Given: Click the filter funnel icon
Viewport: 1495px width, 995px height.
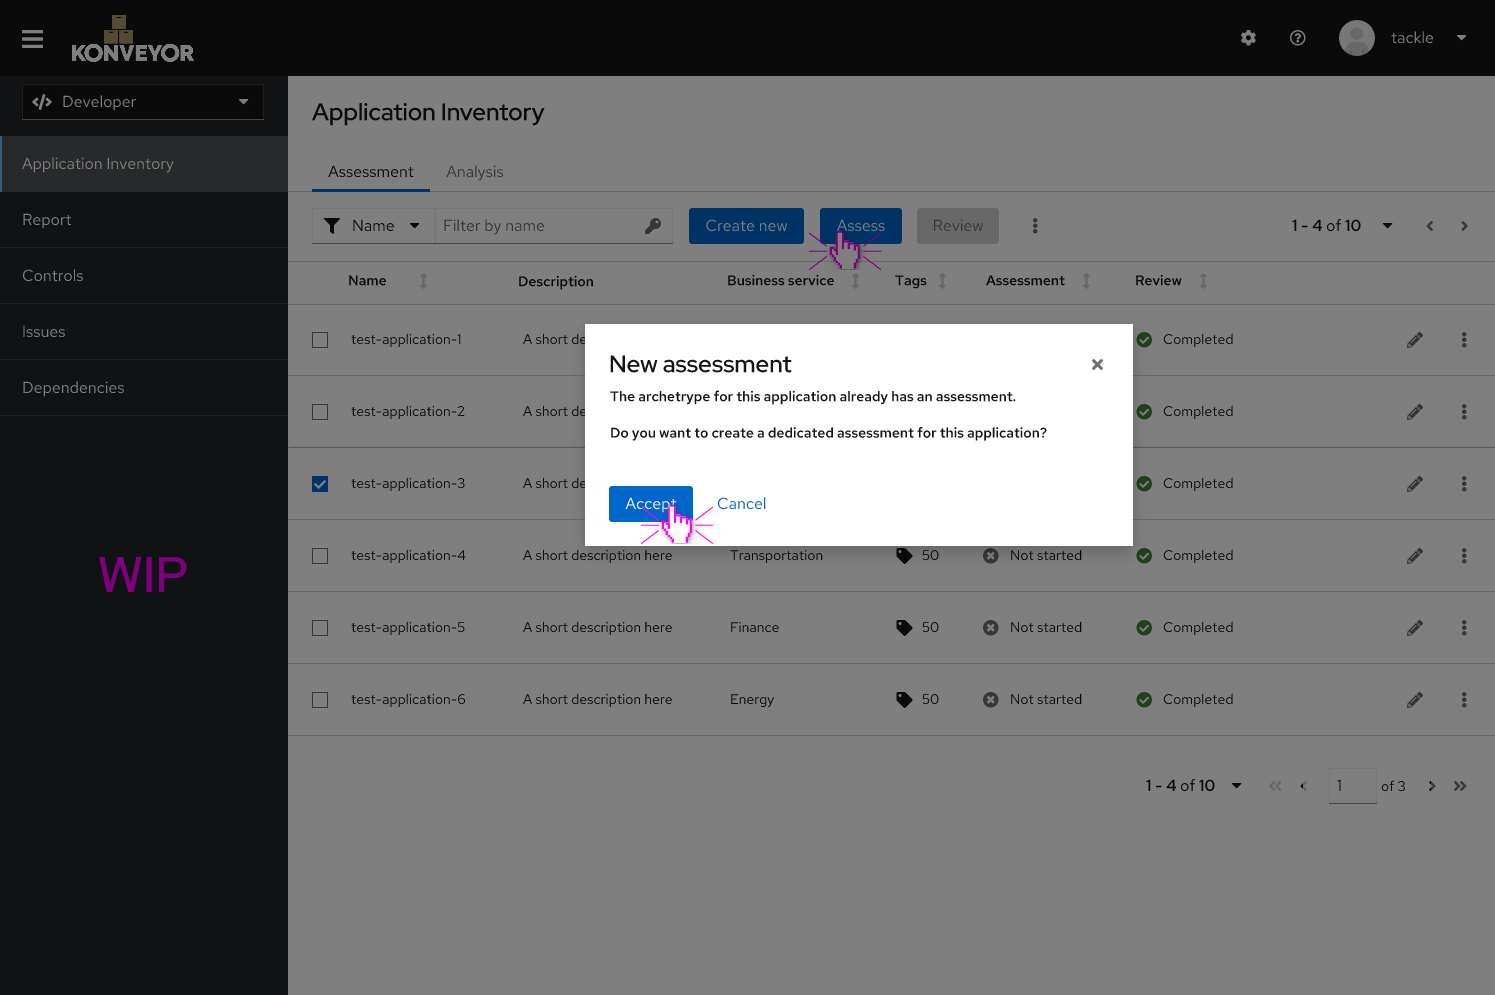Looking at the screenshot, I should 333,225.
